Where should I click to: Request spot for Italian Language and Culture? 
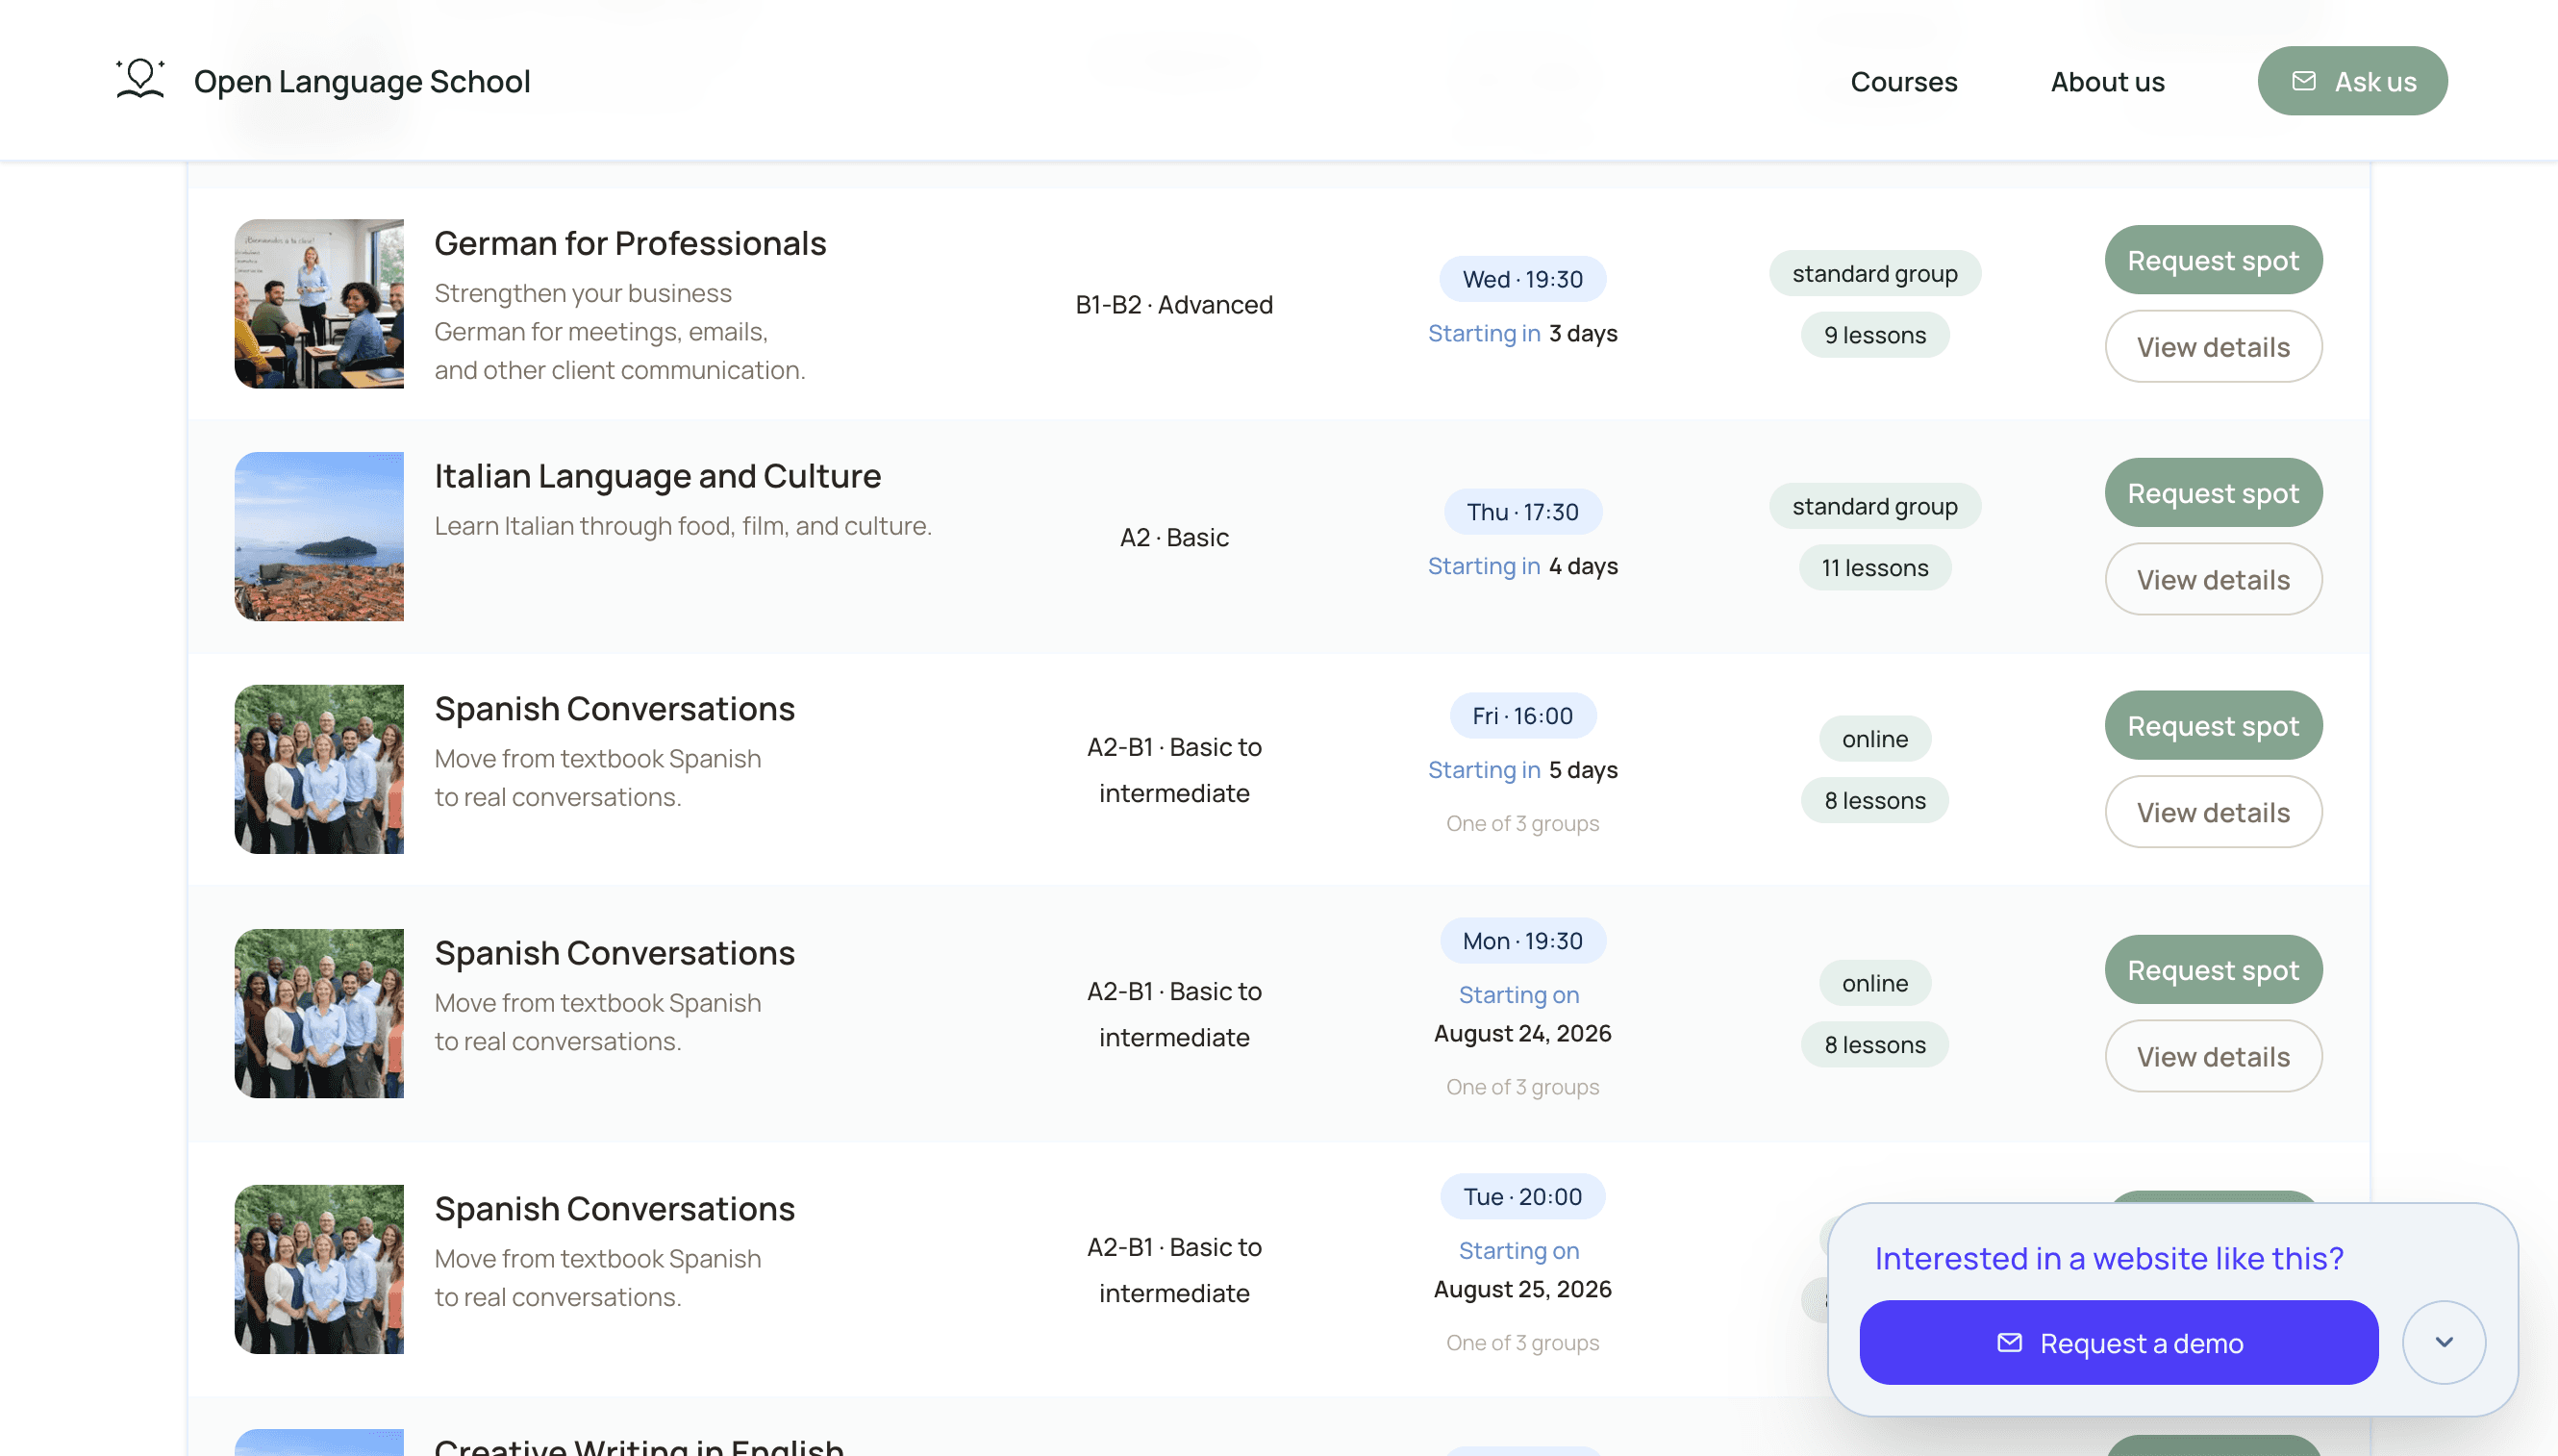(2213, 493)
